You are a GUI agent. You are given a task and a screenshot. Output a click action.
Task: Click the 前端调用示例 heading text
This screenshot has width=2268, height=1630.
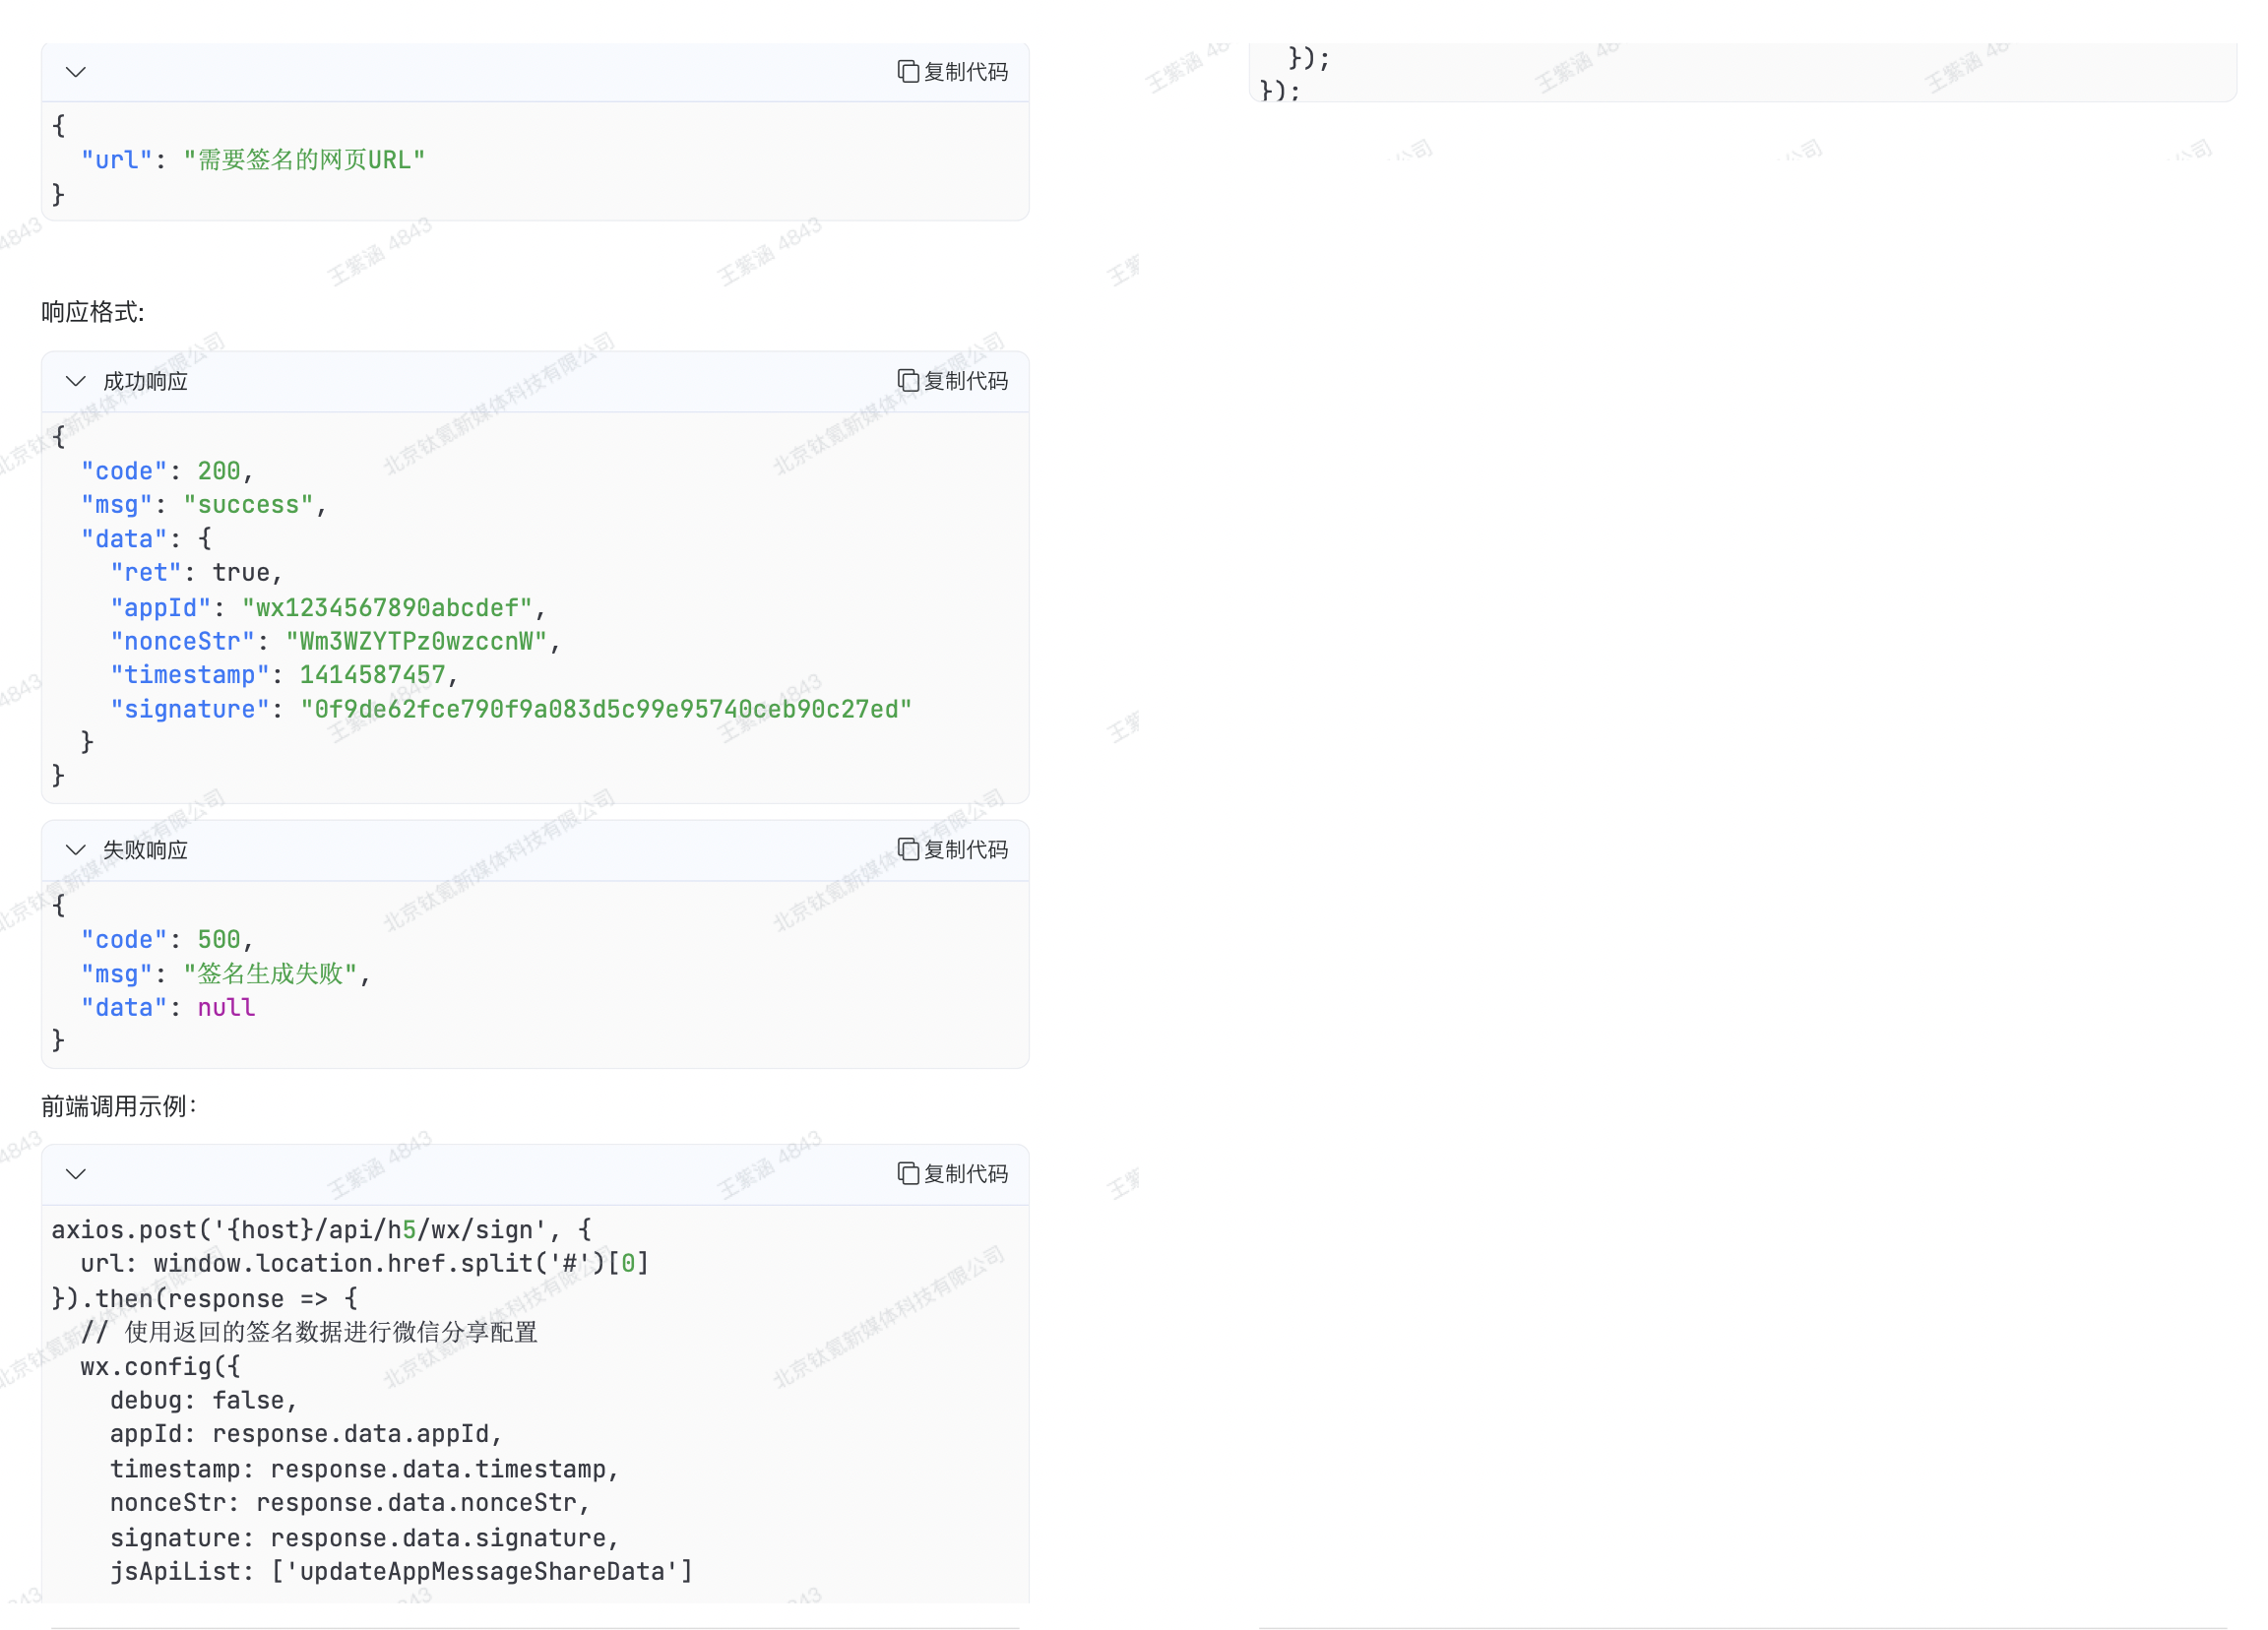[118, 1106]
